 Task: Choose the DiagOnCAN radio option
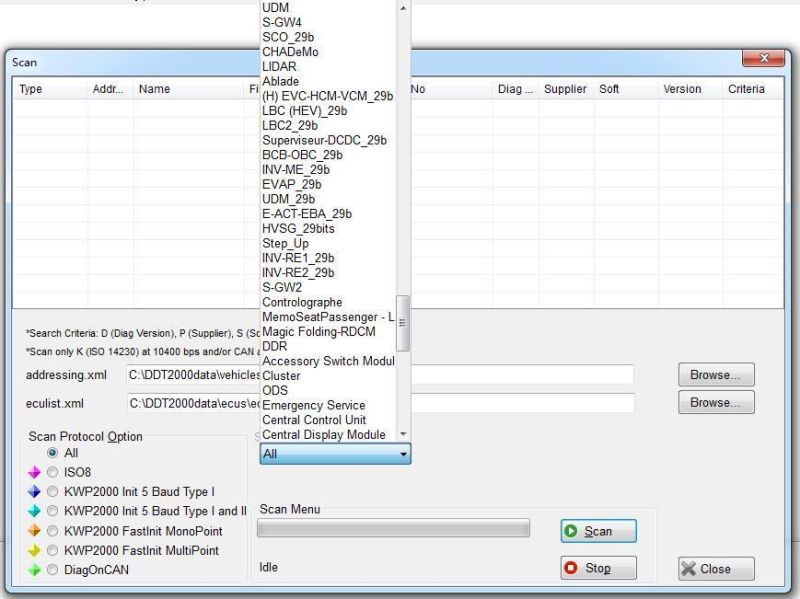click(x=52, y=570)
